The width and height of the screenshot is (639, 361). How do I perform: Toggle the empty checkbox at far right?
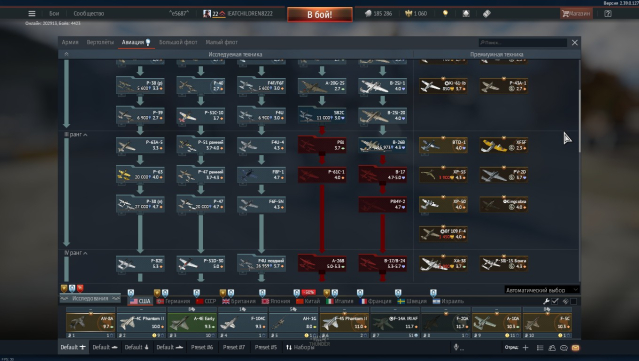[x=573, y=301]
